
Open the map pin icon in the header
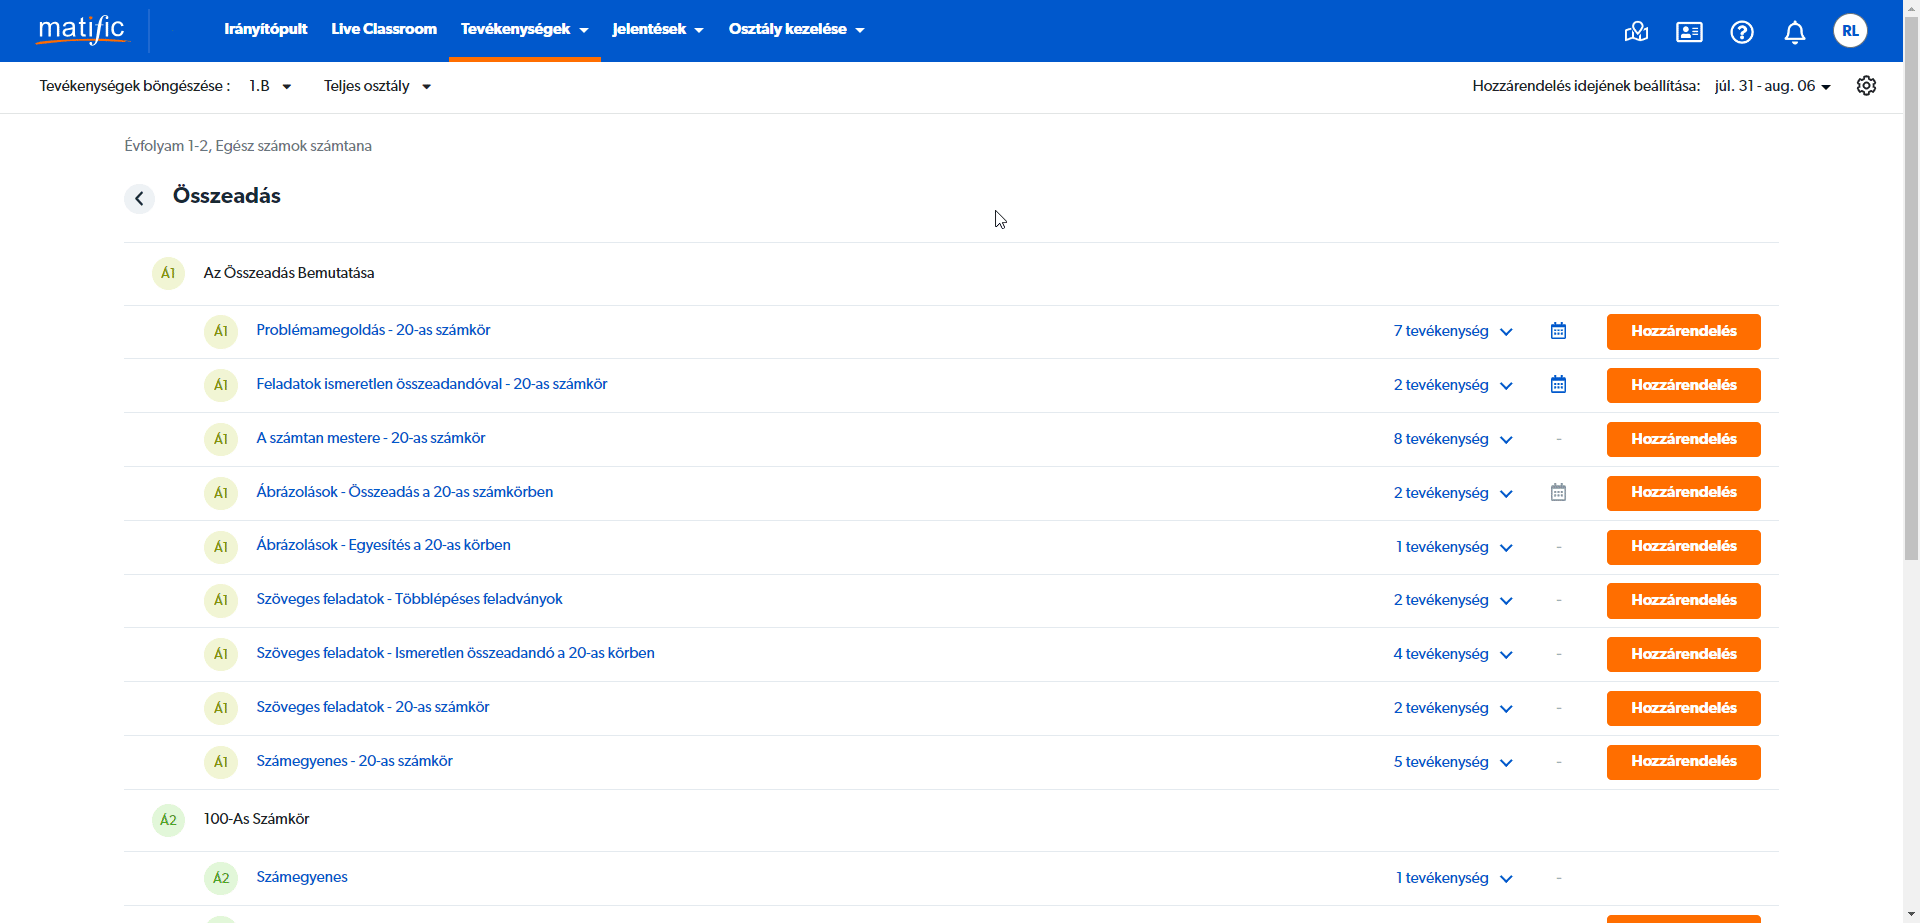(1636, 32)
